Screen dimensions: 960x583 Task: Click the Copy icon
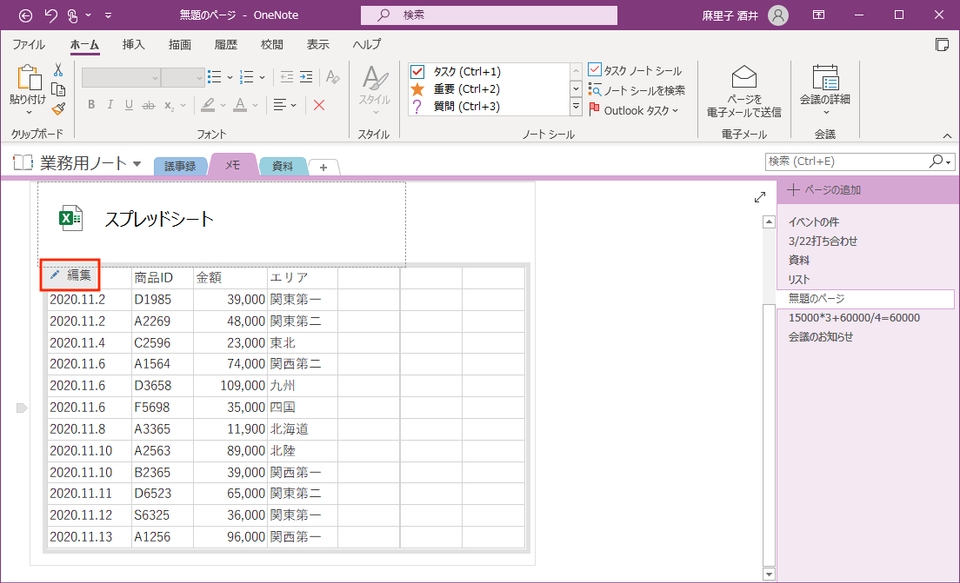(59, 89)
